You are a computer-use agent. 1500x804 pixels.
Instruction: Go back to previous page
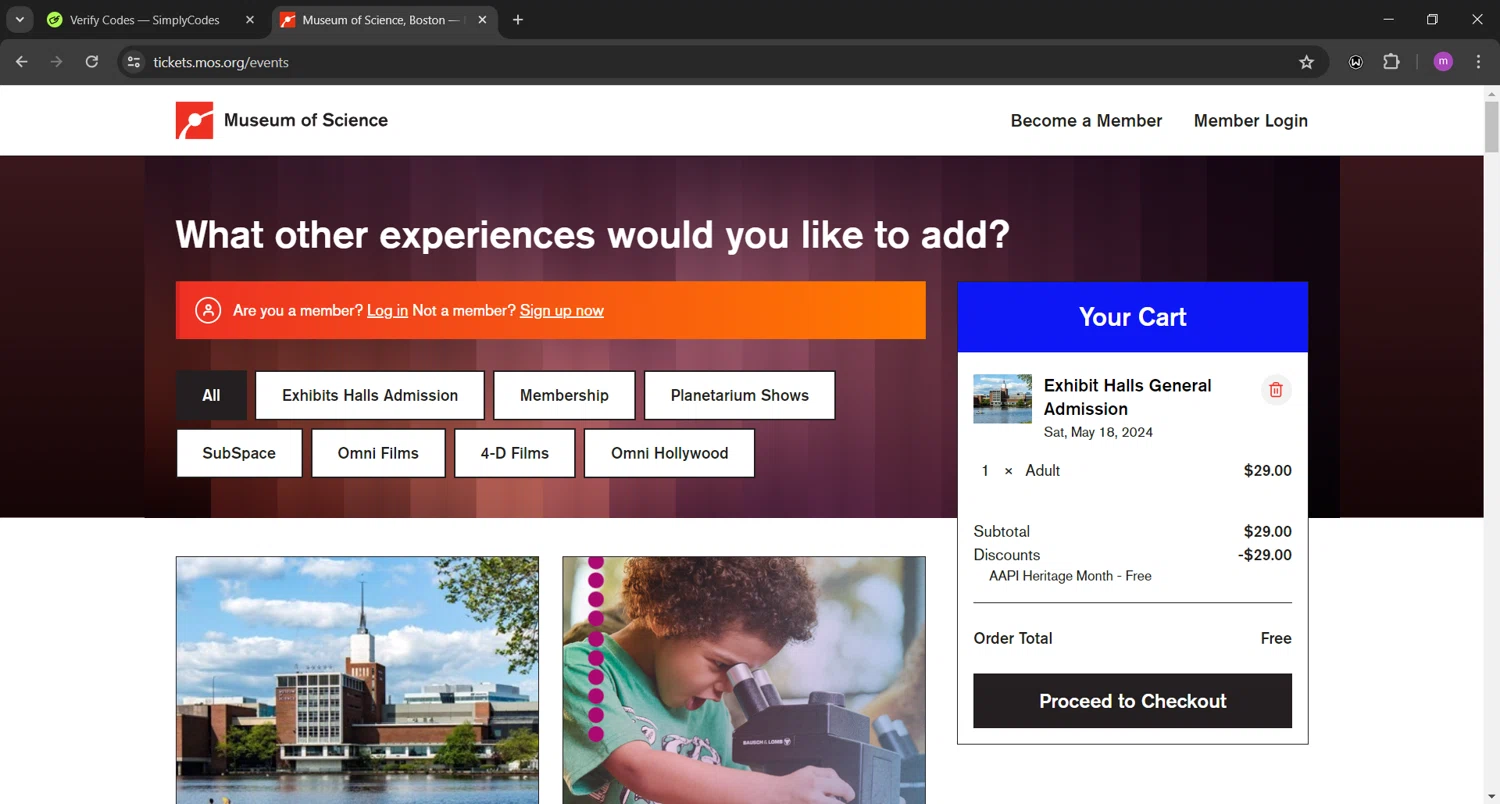pyautogui.click(x=22, y=62)
